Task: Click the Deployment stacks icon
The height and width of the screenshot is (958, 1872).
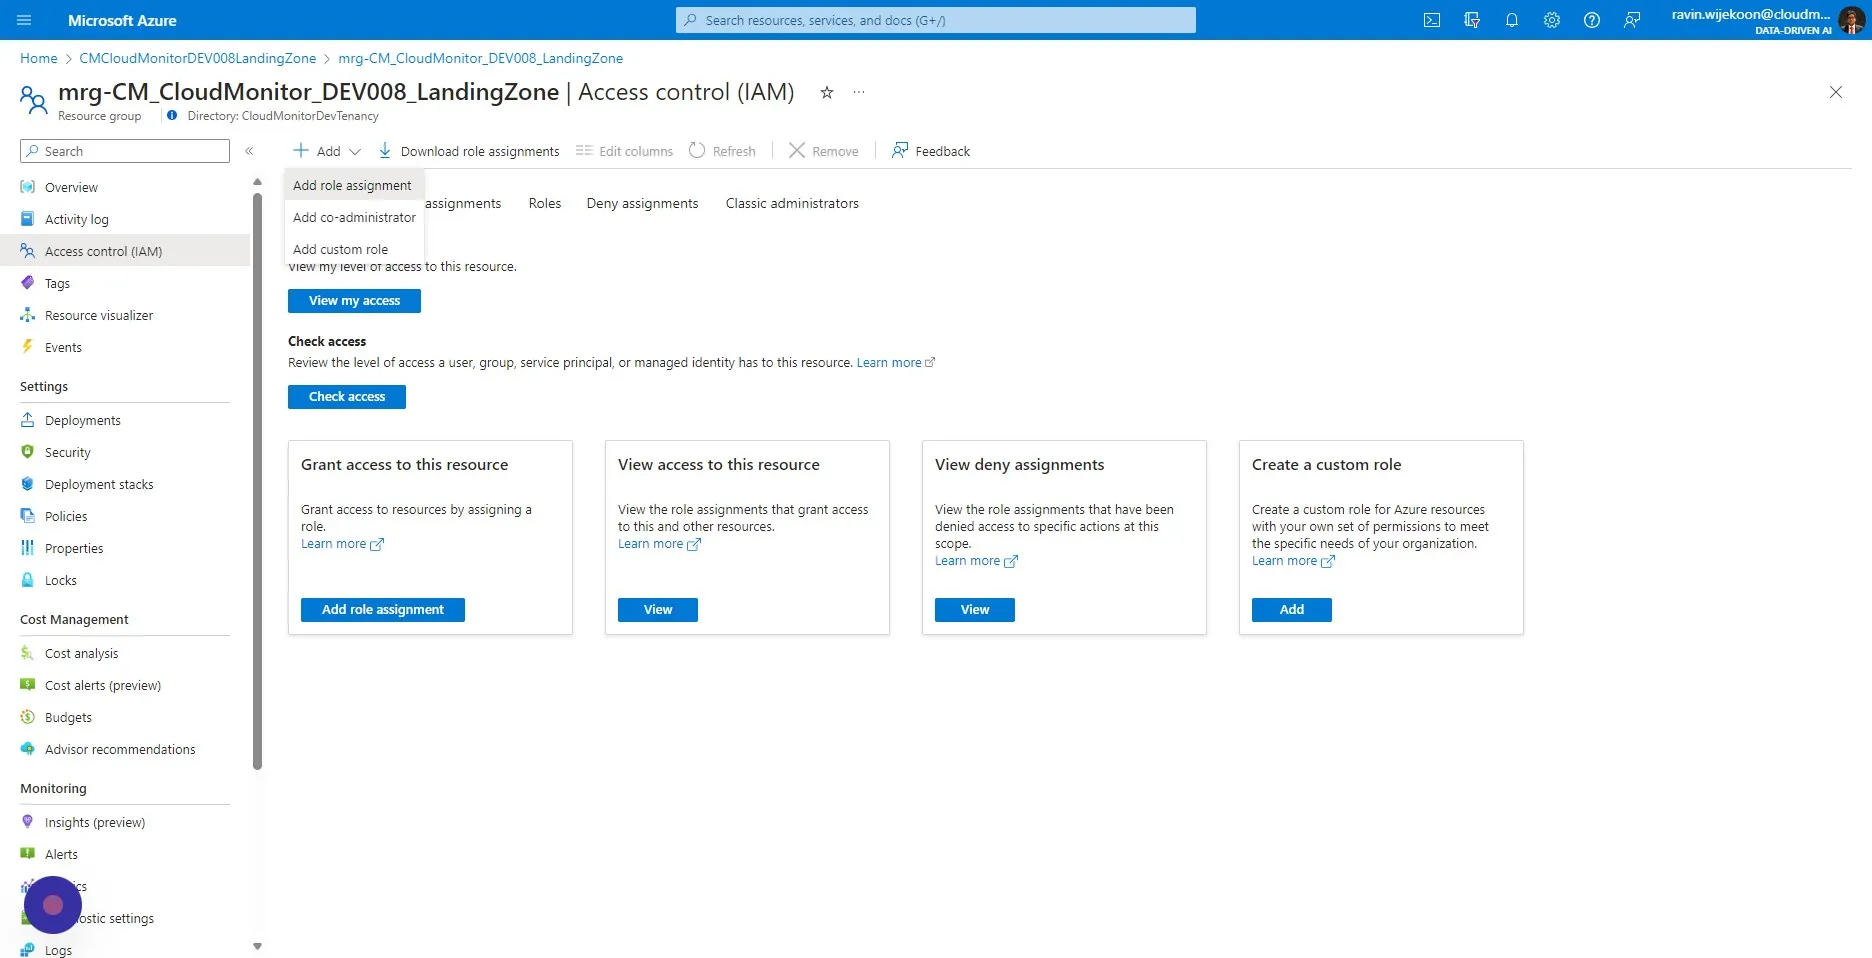Action: pyautogui.click(x=28, y=484)
